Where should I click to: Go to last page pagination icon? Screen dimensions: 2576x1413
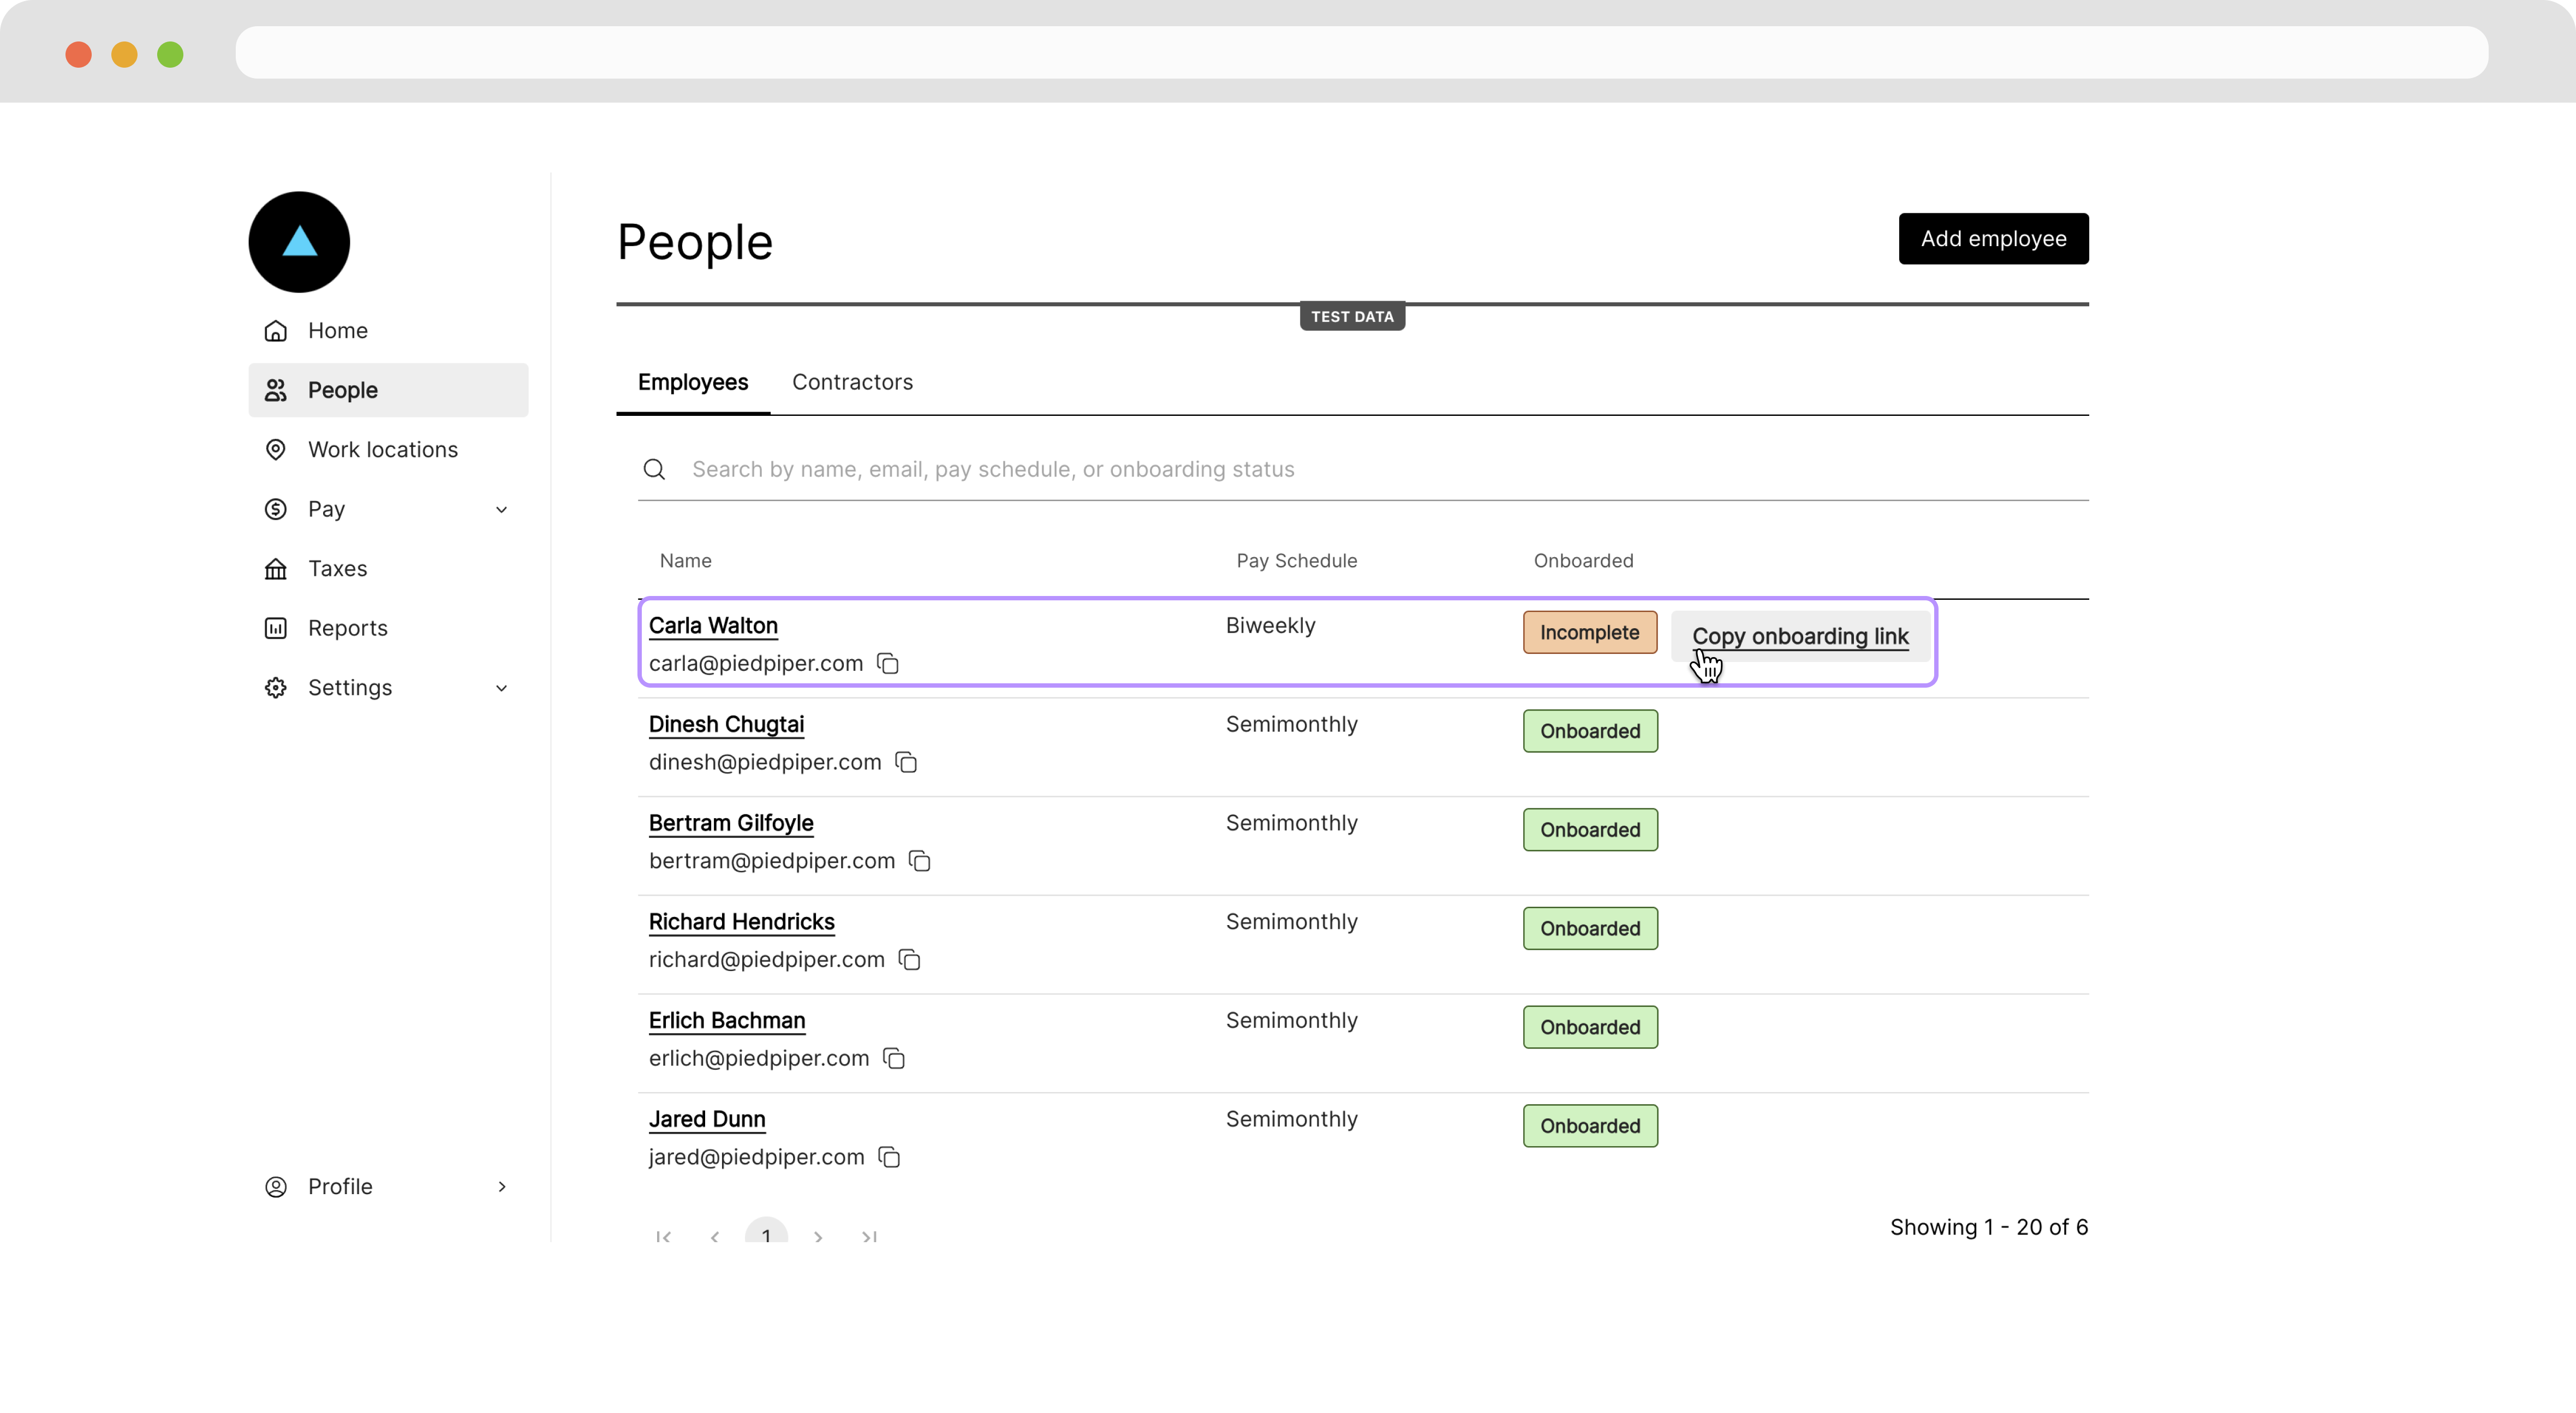(869, 1237)
